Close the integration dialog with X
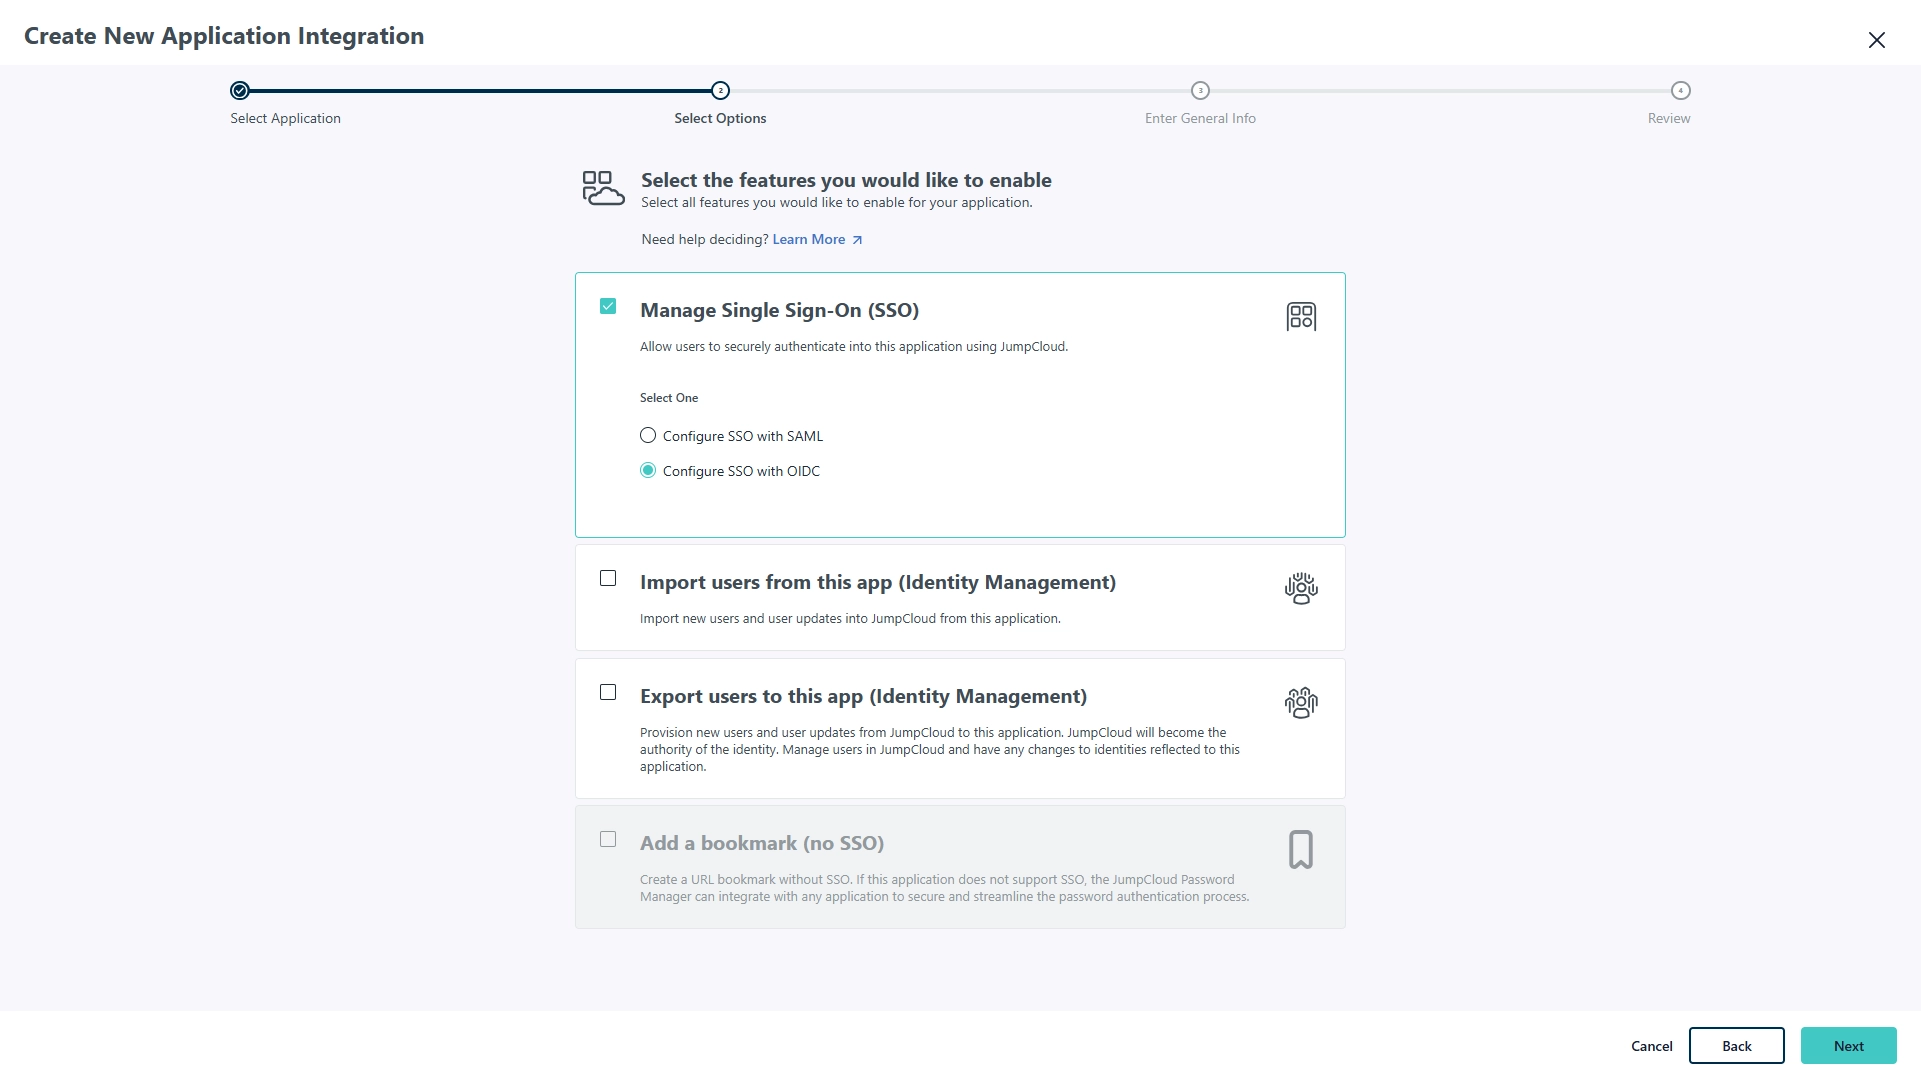 point(1876,40)
